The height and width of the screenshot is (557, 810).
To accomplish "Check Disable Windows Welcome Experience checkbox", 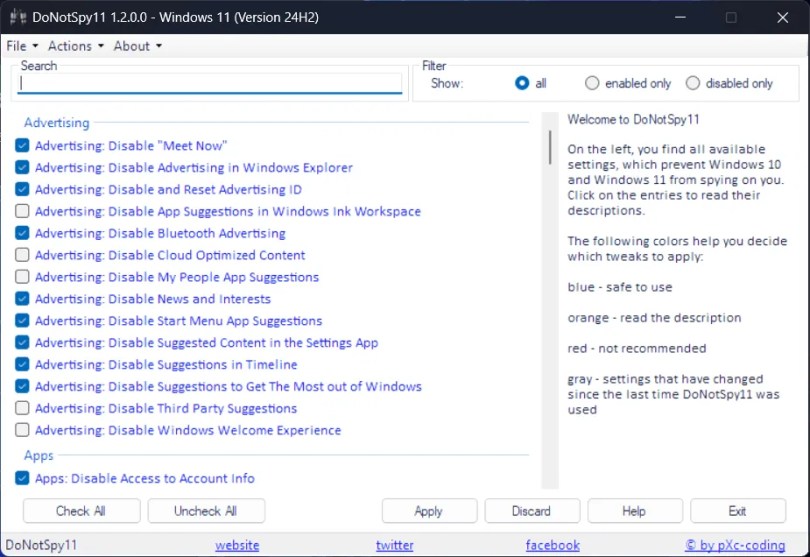I will pyautogui.click(x=22, y=430).
